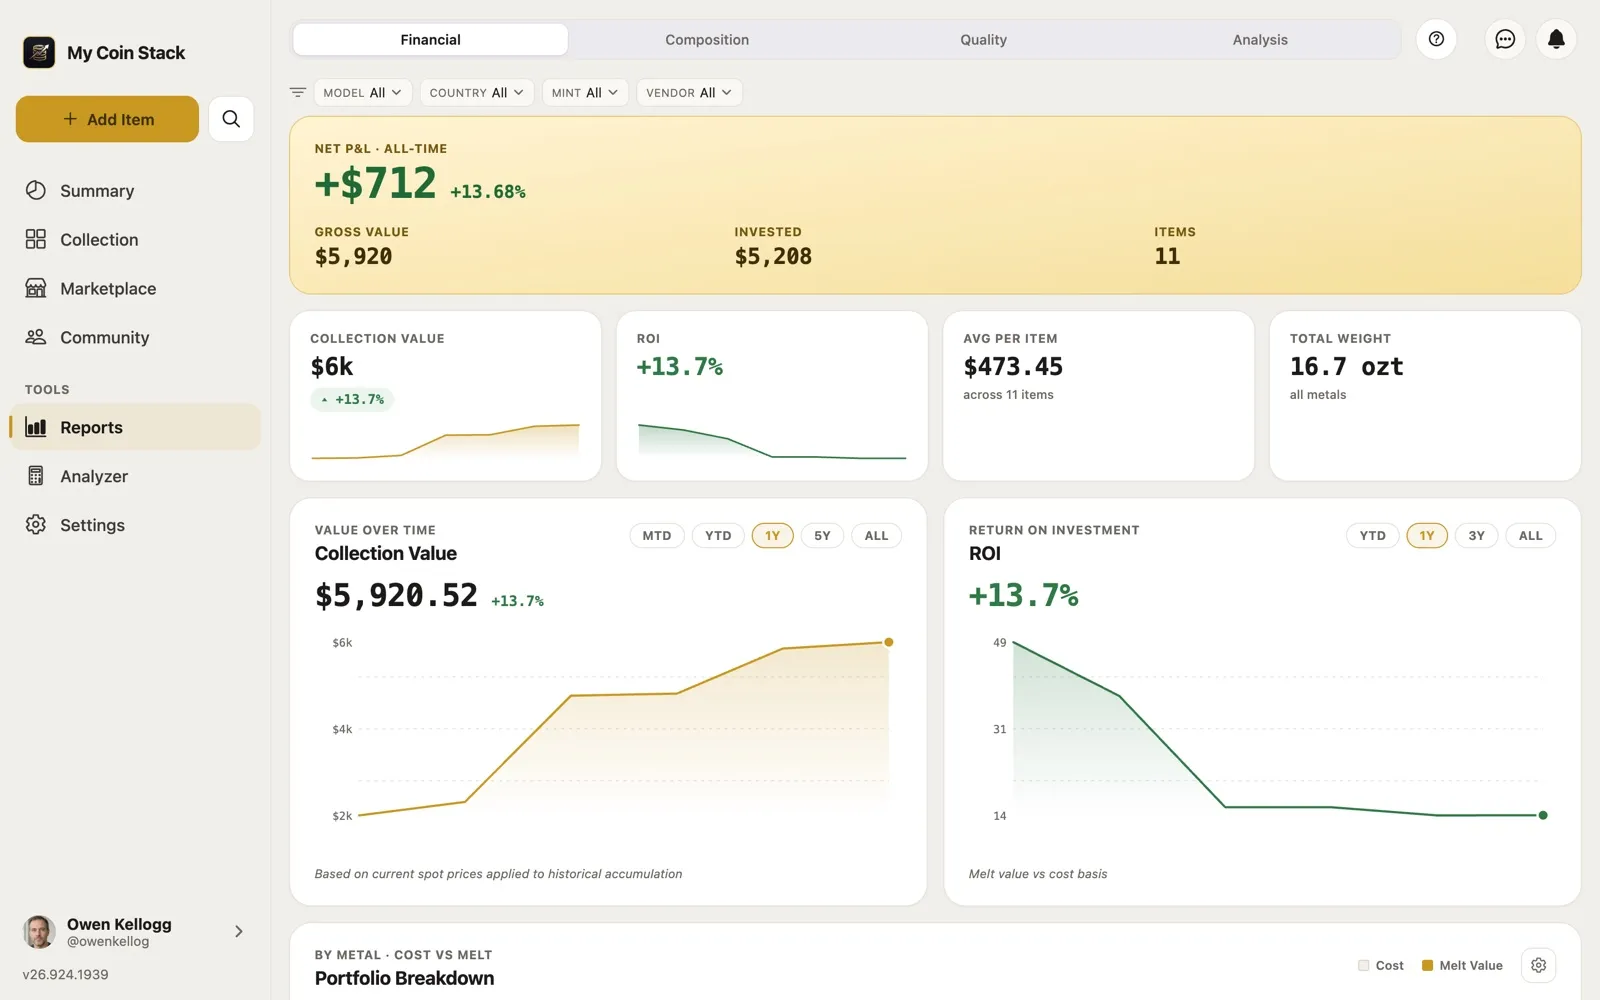Select ALL range for Collection Value
Screen dimensions: 1600x1000
click(876, 536)
